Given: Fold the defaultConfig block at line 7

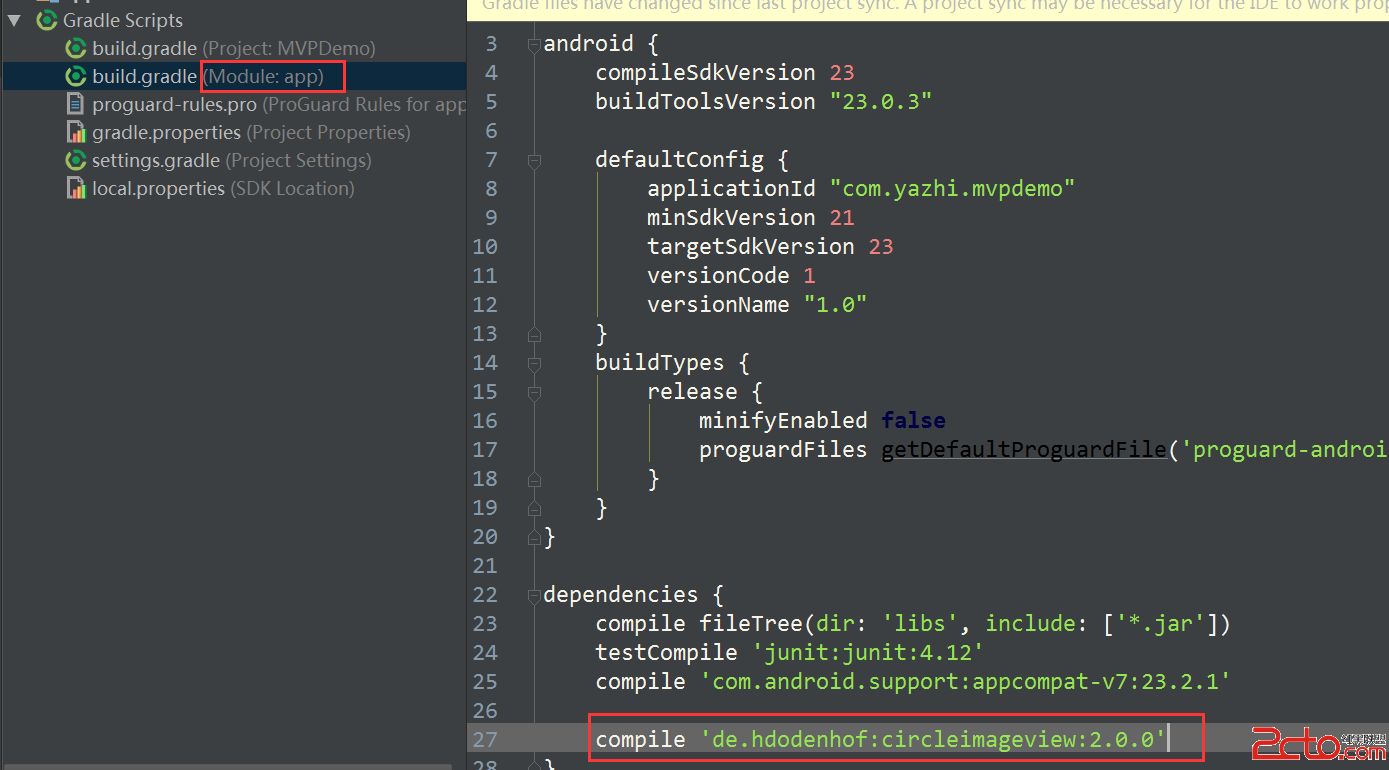Looking at the screenshot, I should point(533,161).
